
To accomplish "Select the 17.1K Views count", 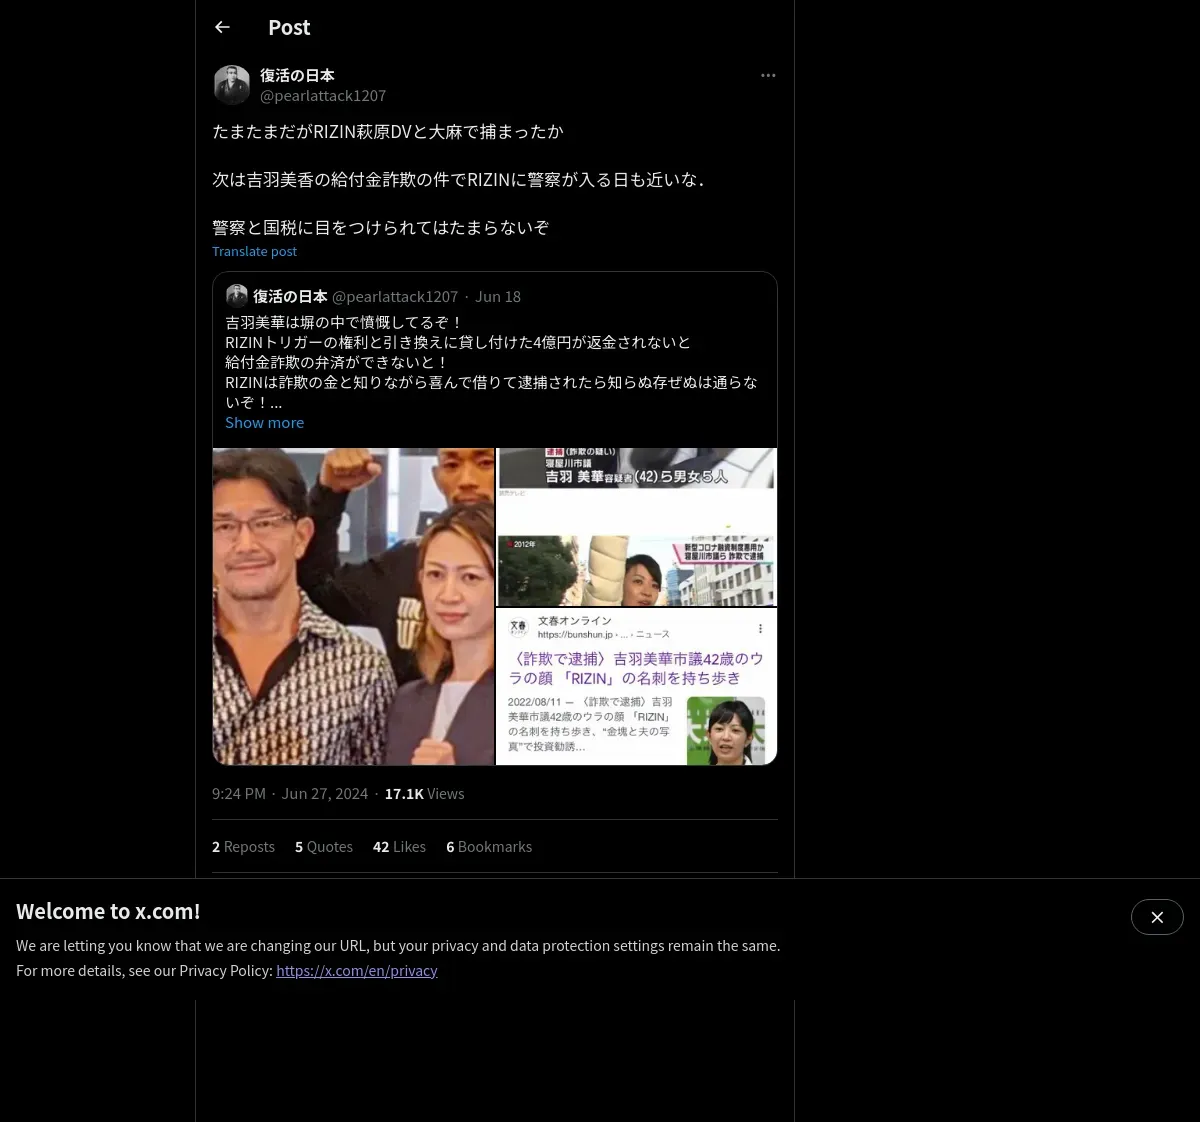I will (x=424, y=793).
